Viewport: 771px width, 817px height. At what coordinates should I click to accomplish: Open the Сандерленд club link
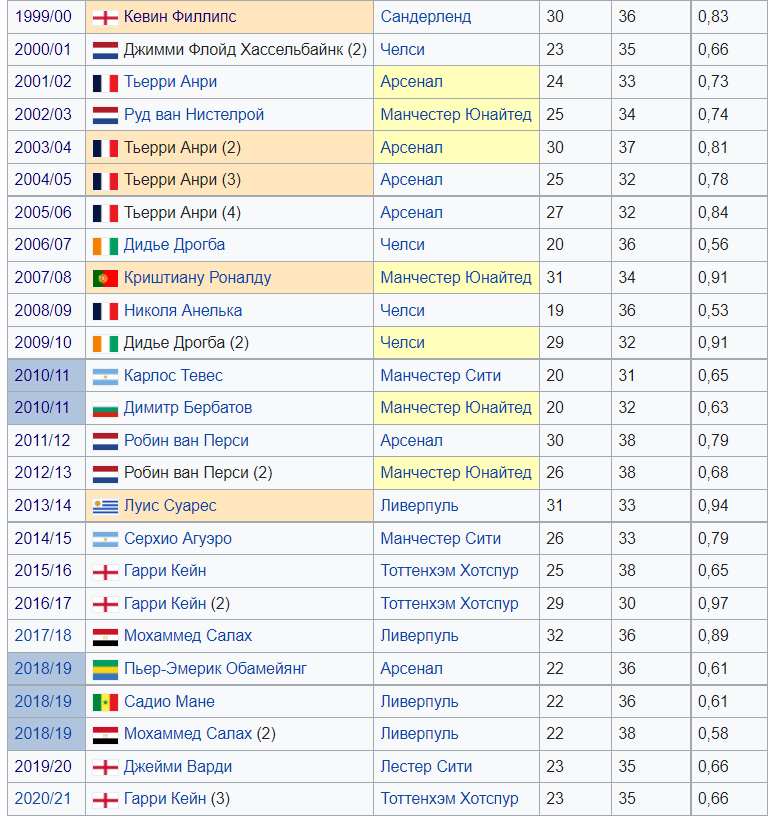point(426,17)
